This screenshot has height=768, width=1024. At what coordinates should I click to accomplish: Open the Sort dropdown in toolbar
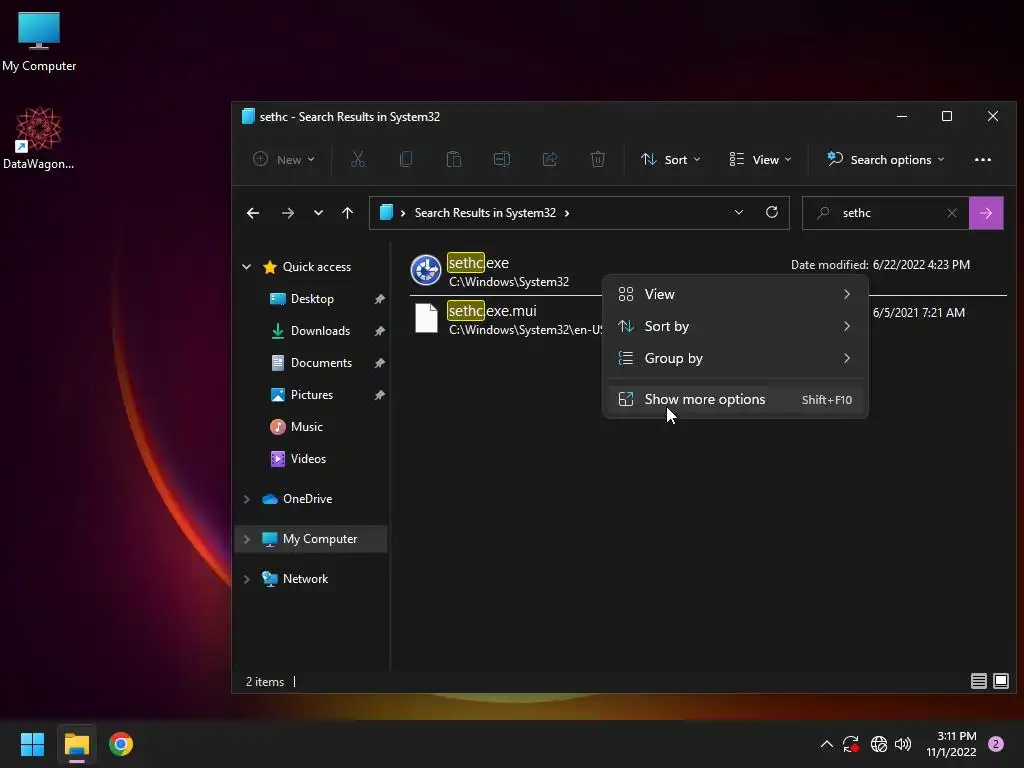pos(671,159)
